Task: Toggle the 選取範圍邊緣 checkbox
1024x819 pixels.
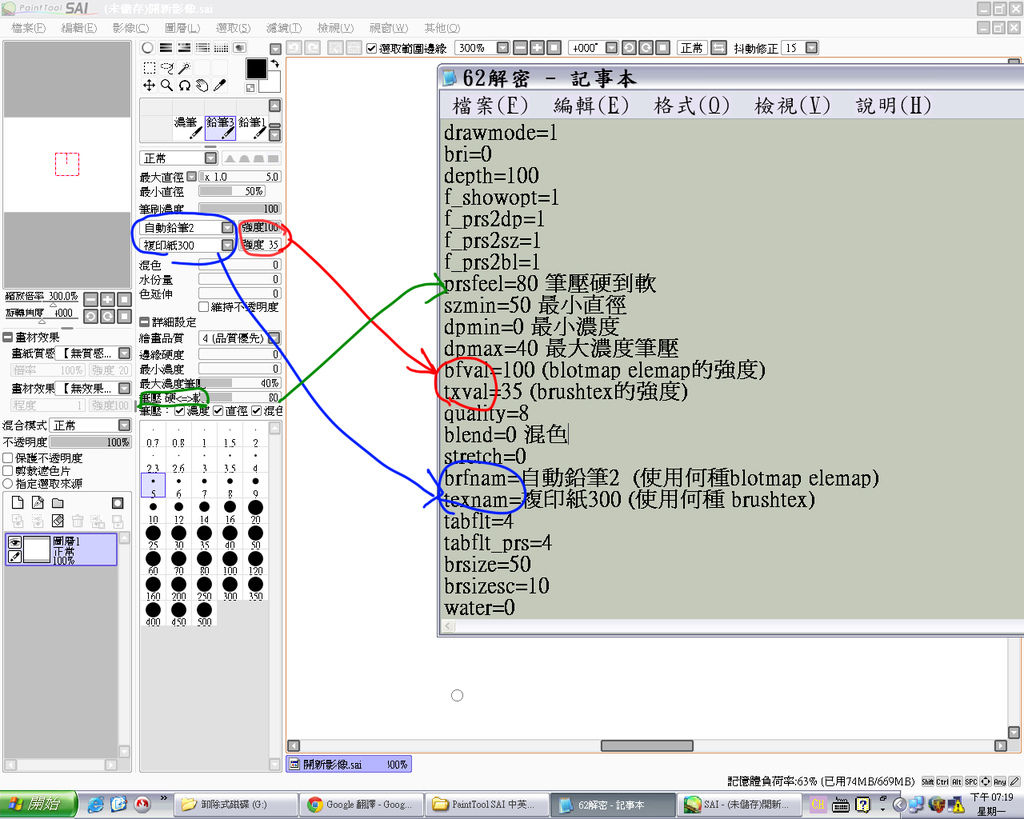Action: point(372,48)
